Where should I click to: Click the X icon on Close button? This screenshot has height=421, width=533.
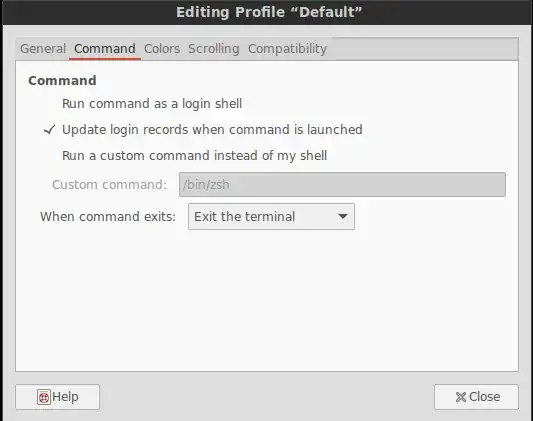[x=461, y=397]
